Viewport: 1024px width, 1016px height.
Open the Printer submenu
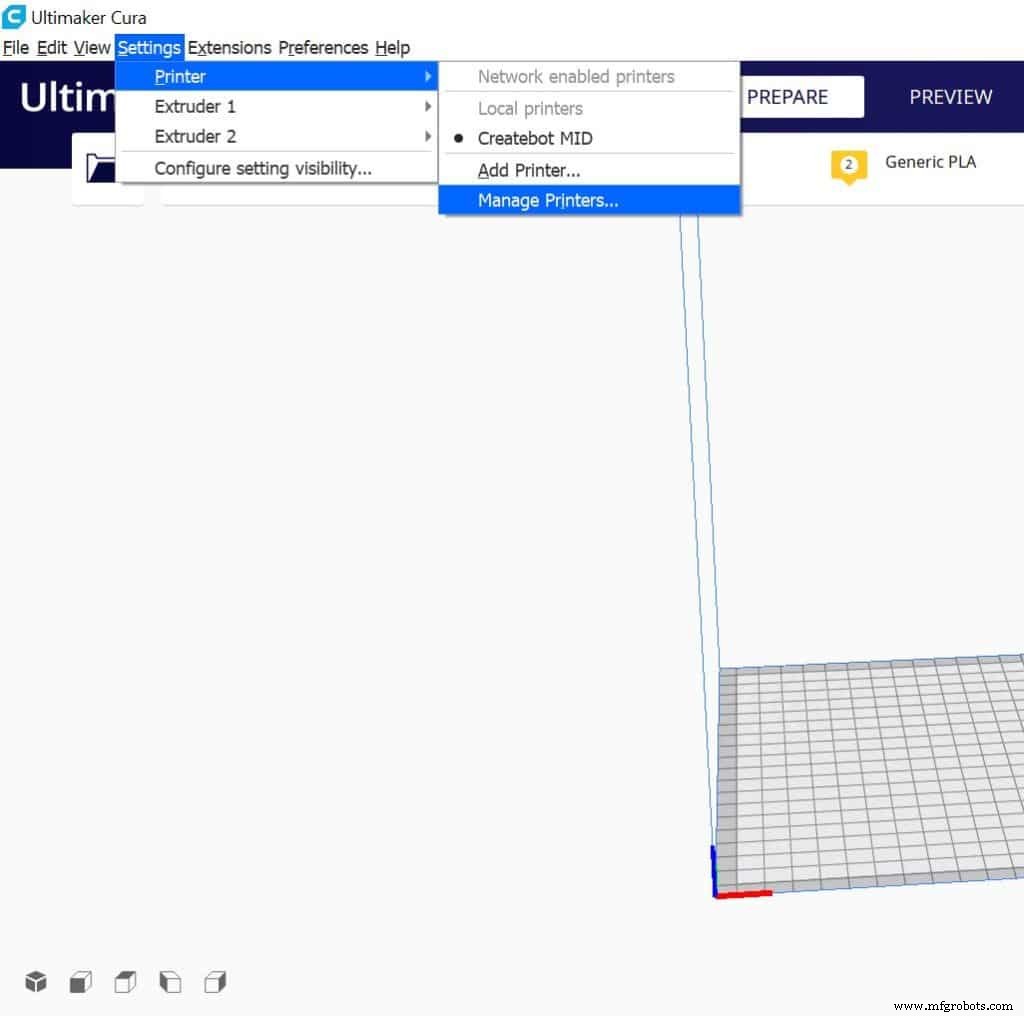tap(180, 76)
